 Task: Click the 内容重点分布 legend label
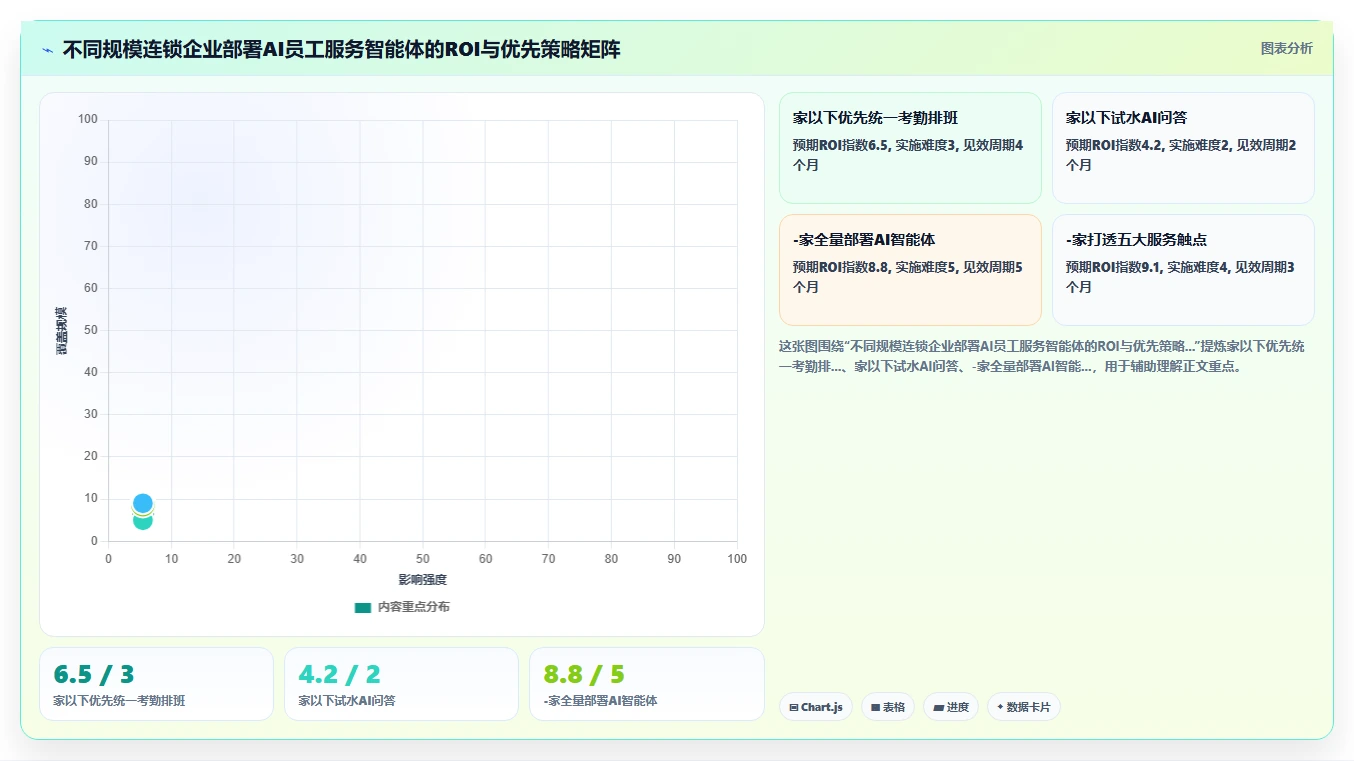413,607
